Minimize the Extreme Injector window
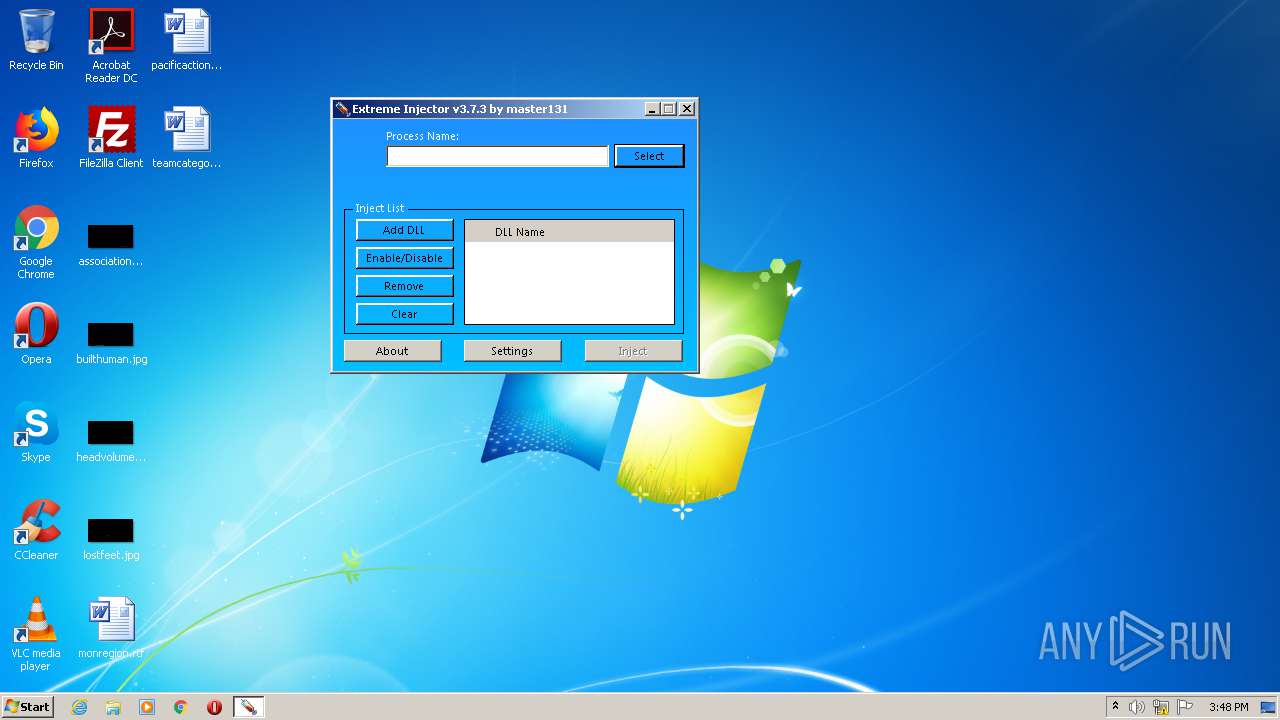Viewport: 1280px width, 720px height. 652,109
